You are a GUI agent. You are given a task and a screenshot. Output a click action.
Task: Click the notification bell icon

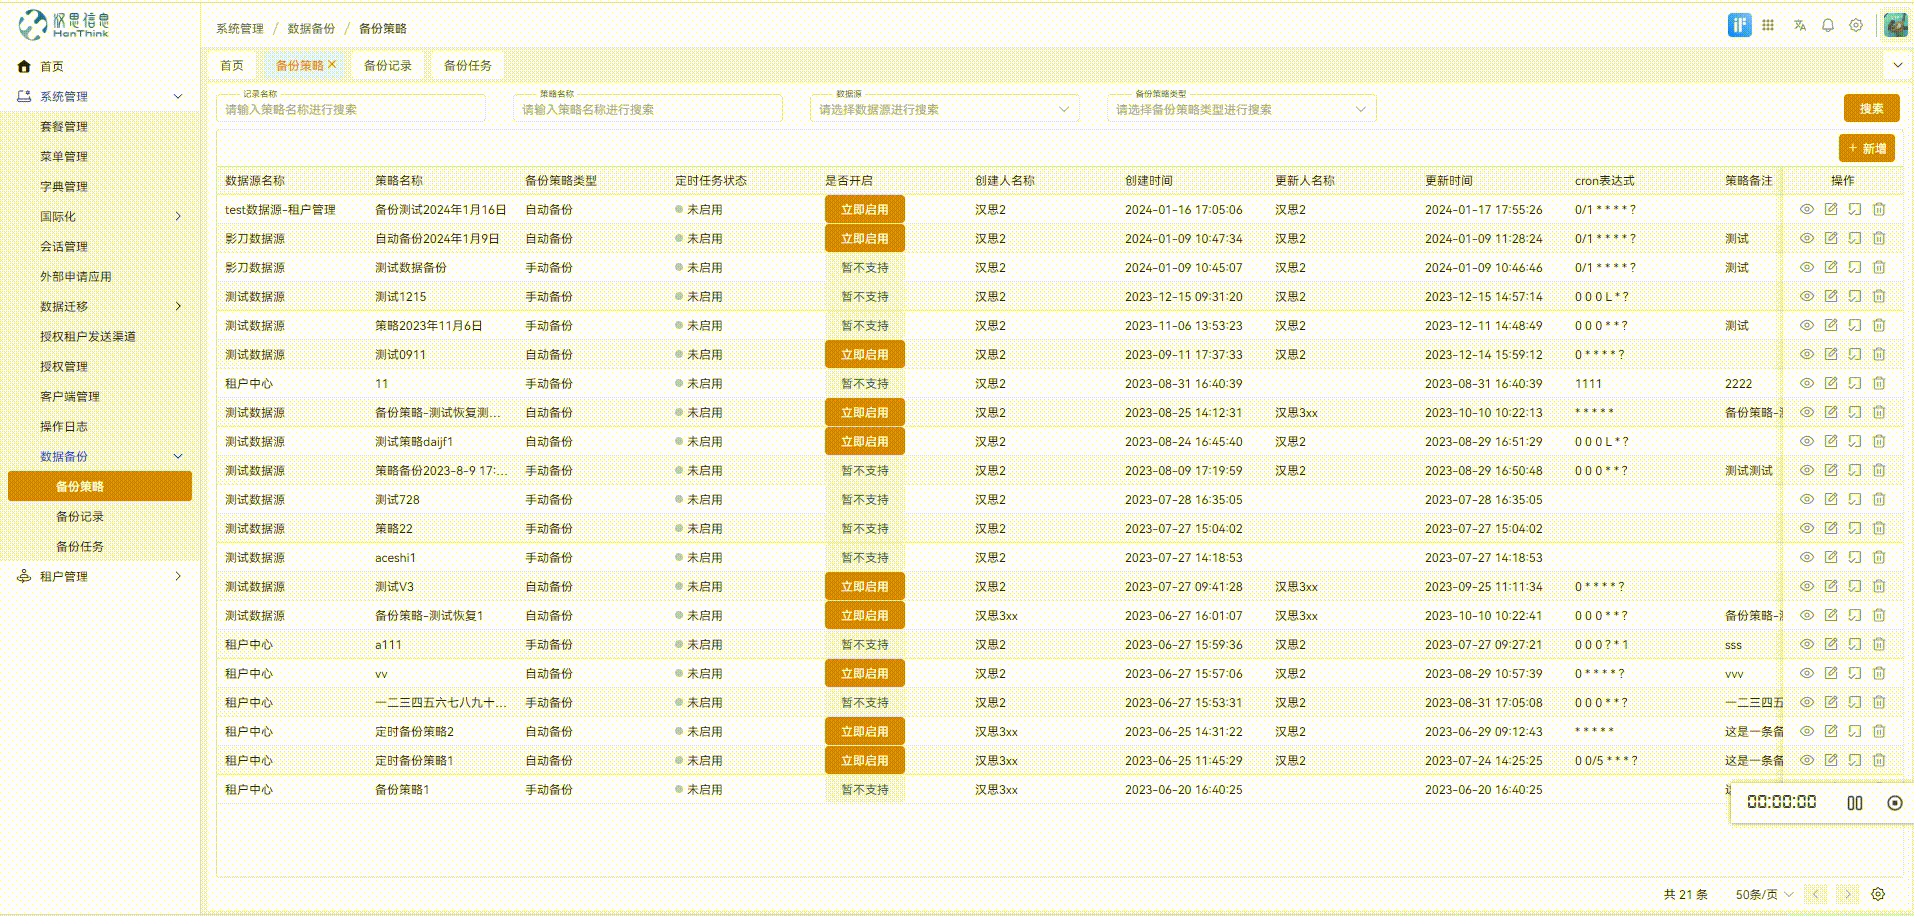click(x=1827, y=26)
